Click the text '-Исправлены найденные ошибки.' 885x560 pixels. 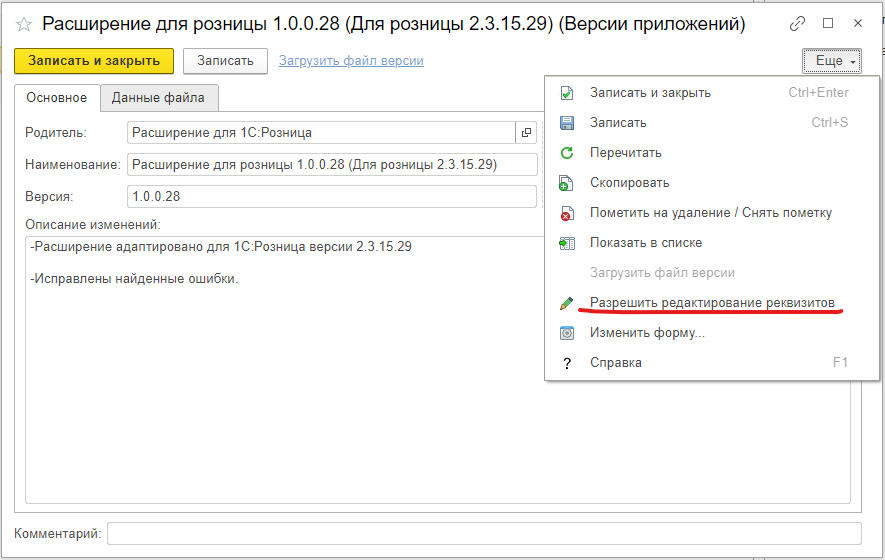[x=134, y=279]
